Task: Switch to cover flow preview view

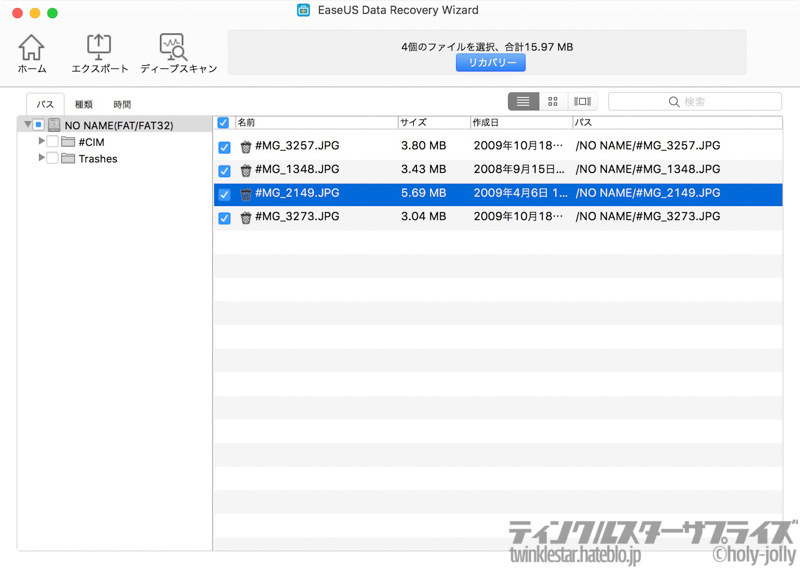Action: pos(582,102)
